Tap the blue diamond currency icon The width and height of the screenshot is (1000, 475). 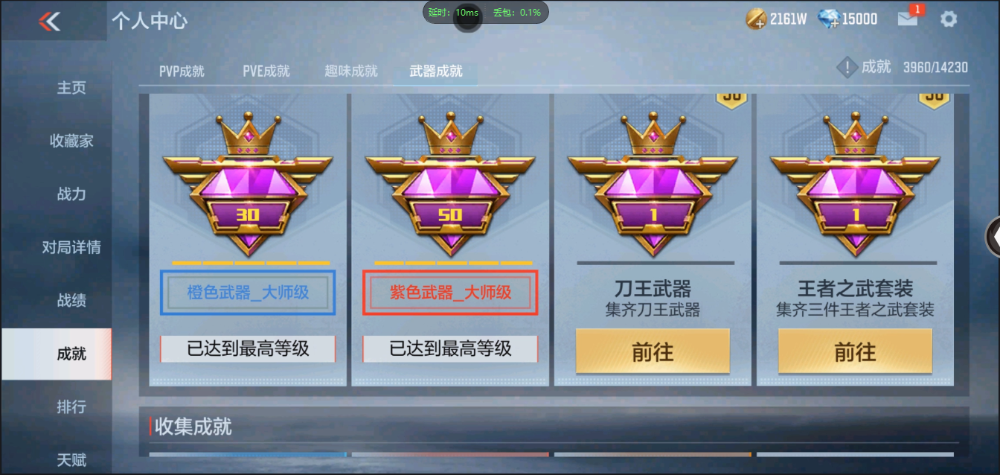[829, 19]
